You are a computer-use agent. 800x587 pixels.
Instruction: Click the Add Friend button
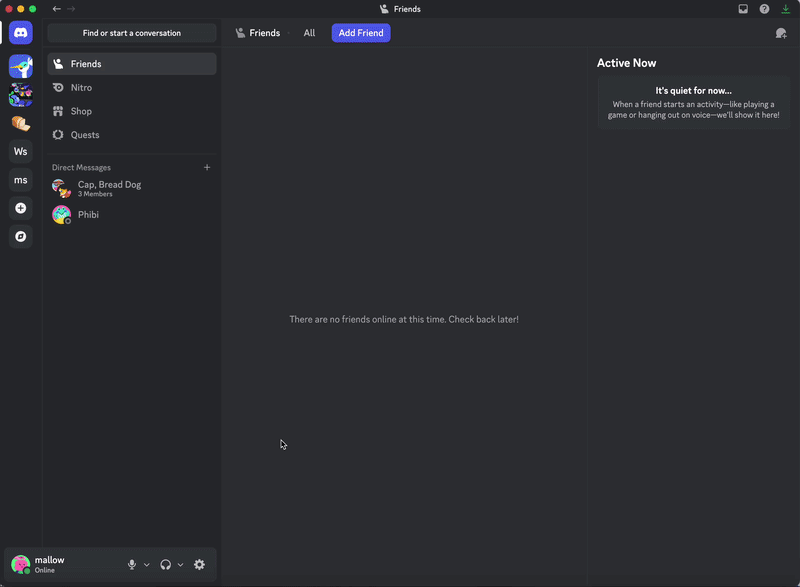(361, 33)
